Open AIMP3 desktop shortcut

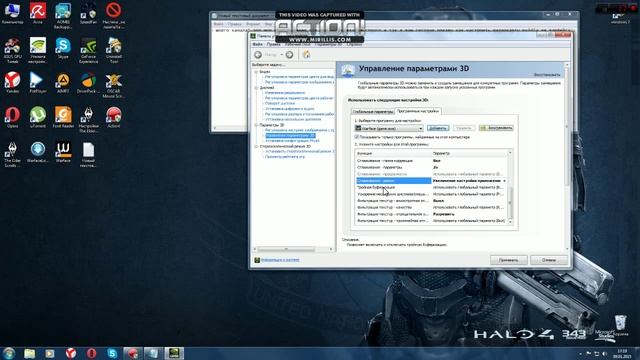(63, 83)
